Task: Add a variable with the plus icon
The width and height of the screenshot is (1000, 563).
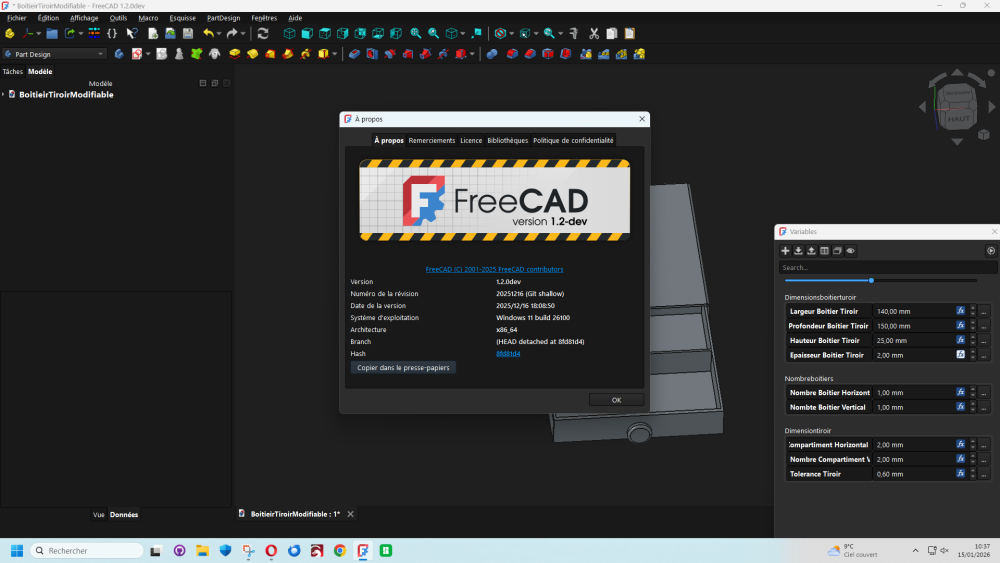Action: pos(785,251)
